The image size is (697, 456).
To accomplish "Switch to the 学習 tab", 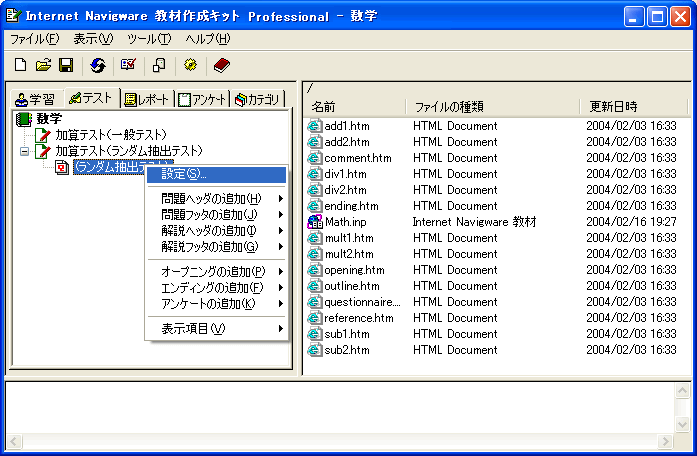I will [36, 98].
